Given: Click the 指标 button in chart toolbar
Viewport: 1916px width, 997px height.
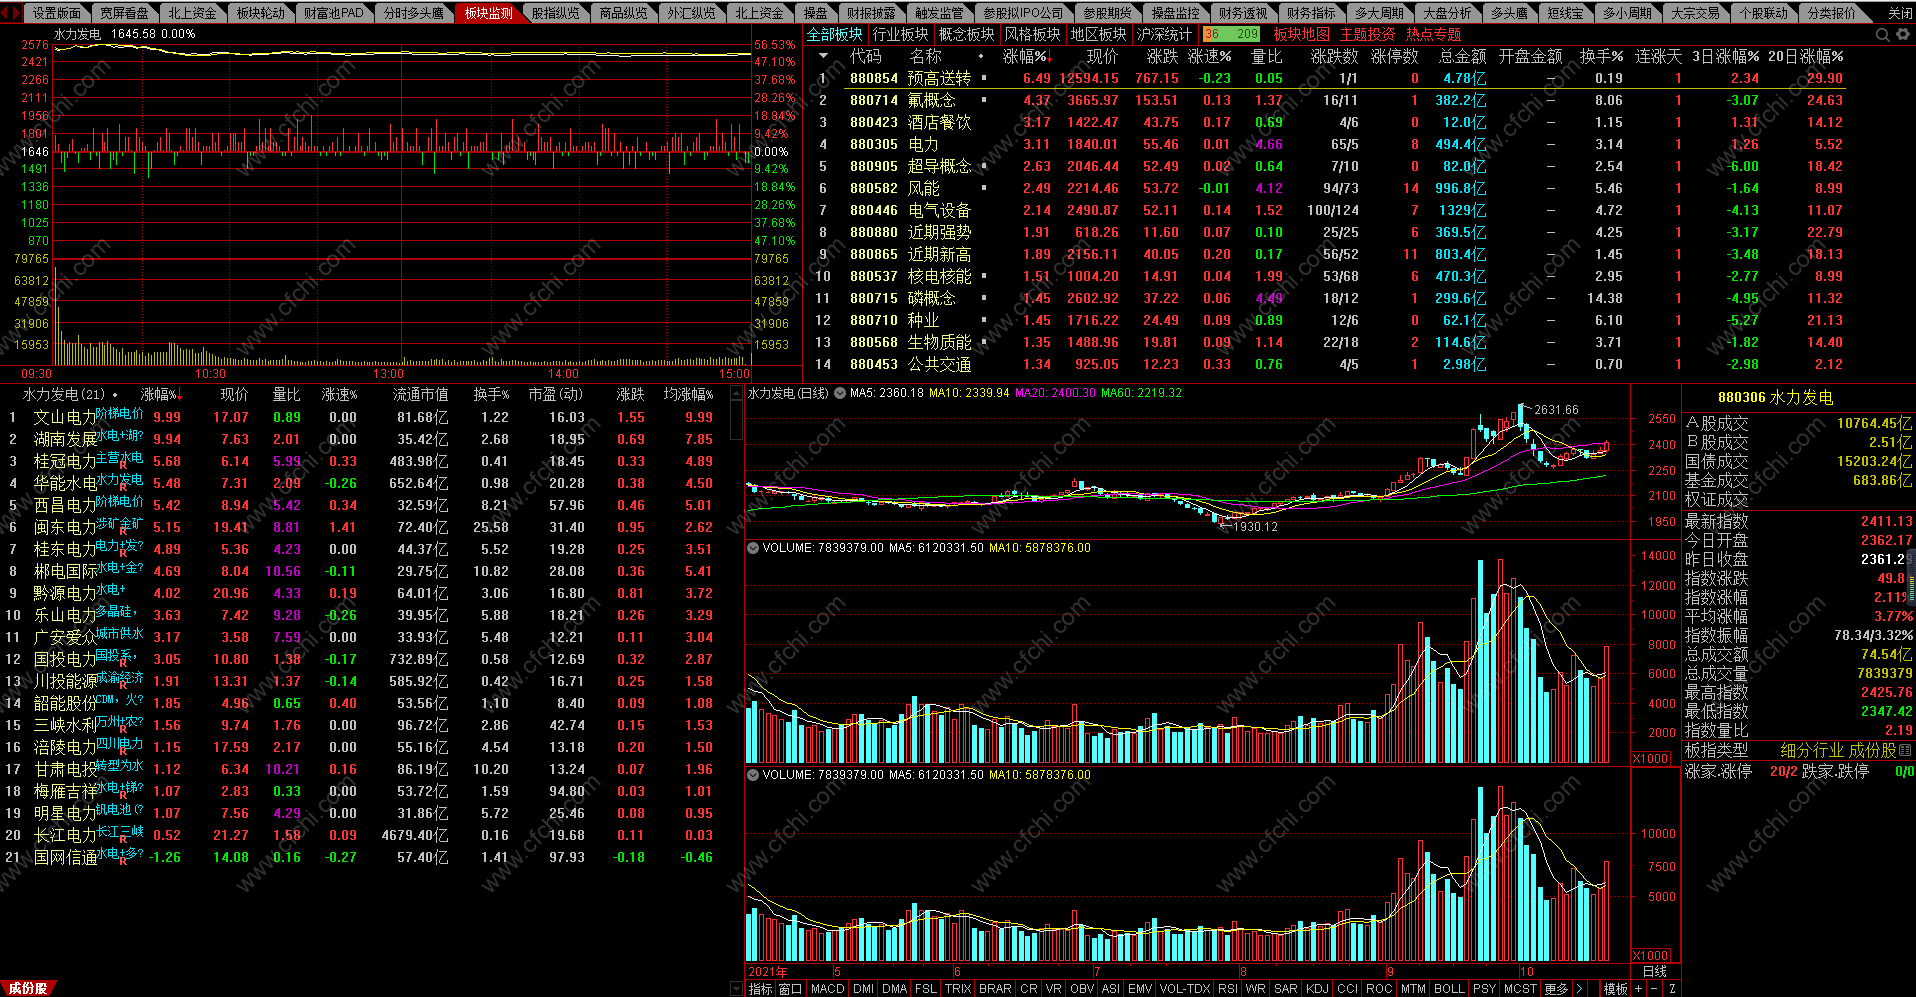Looking at the screenshot, I should point(761,989).
